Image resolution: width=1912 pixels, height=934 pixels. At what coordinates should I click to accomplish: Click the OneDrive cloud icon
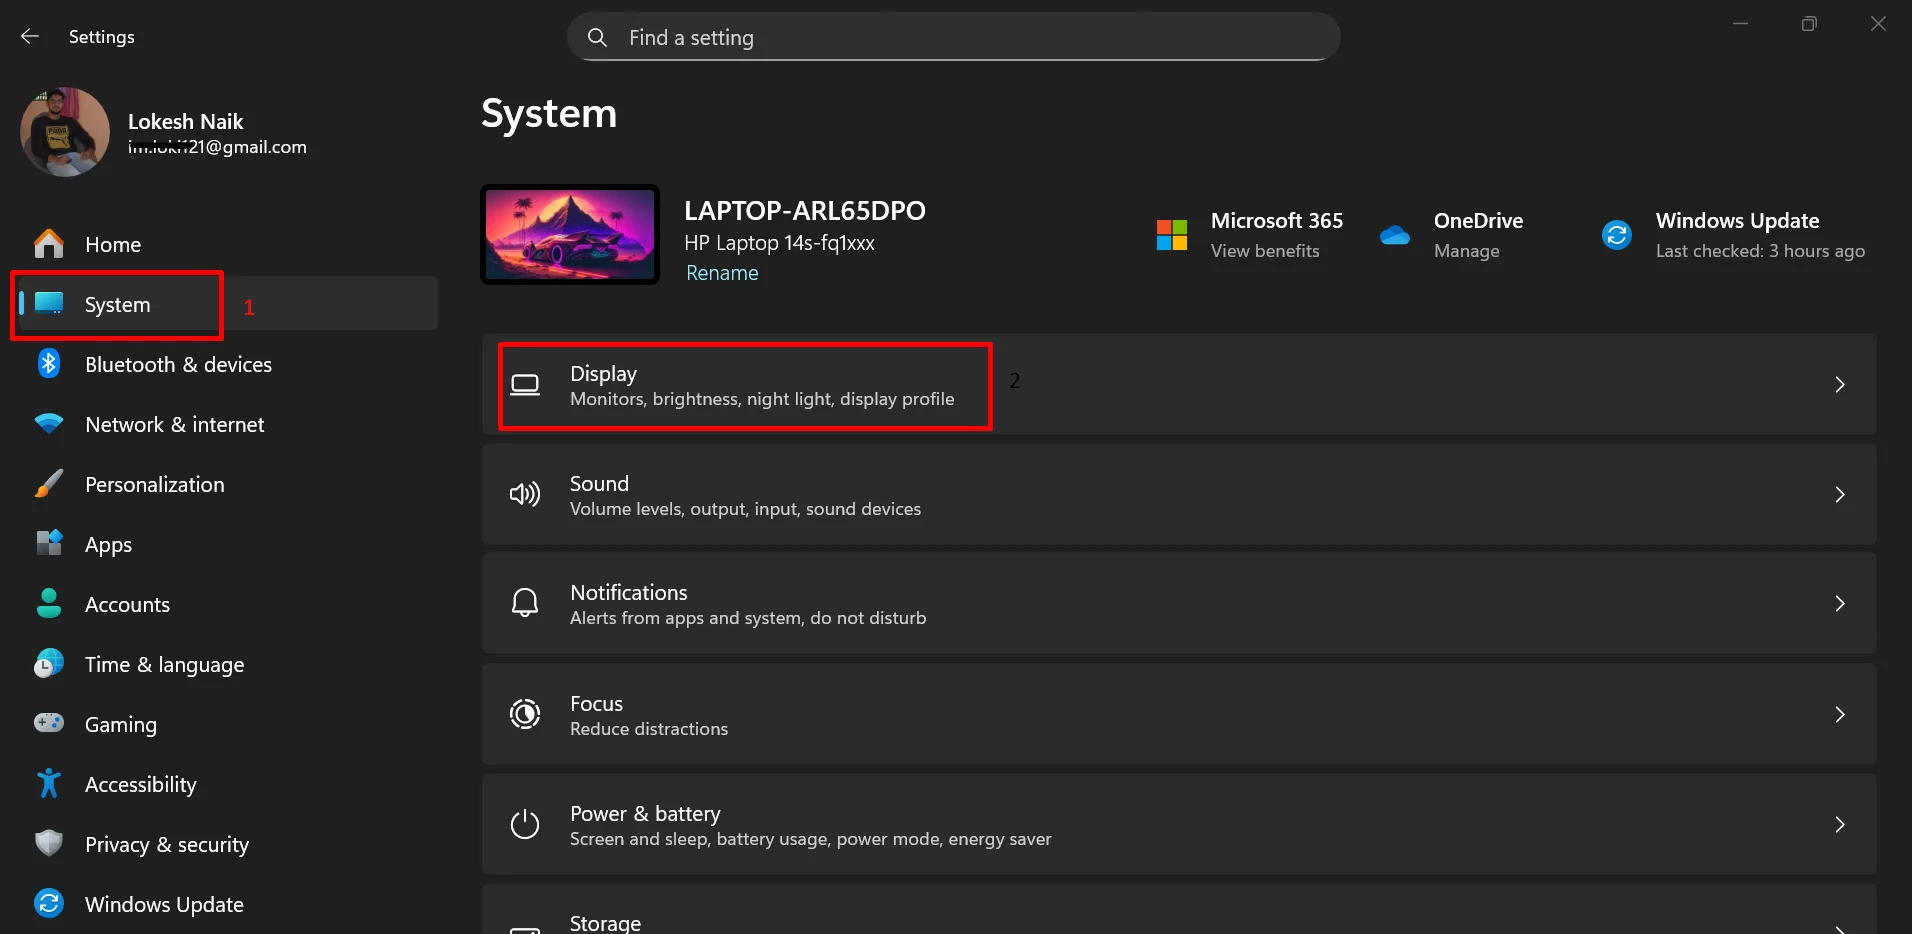click(1395, 233)
